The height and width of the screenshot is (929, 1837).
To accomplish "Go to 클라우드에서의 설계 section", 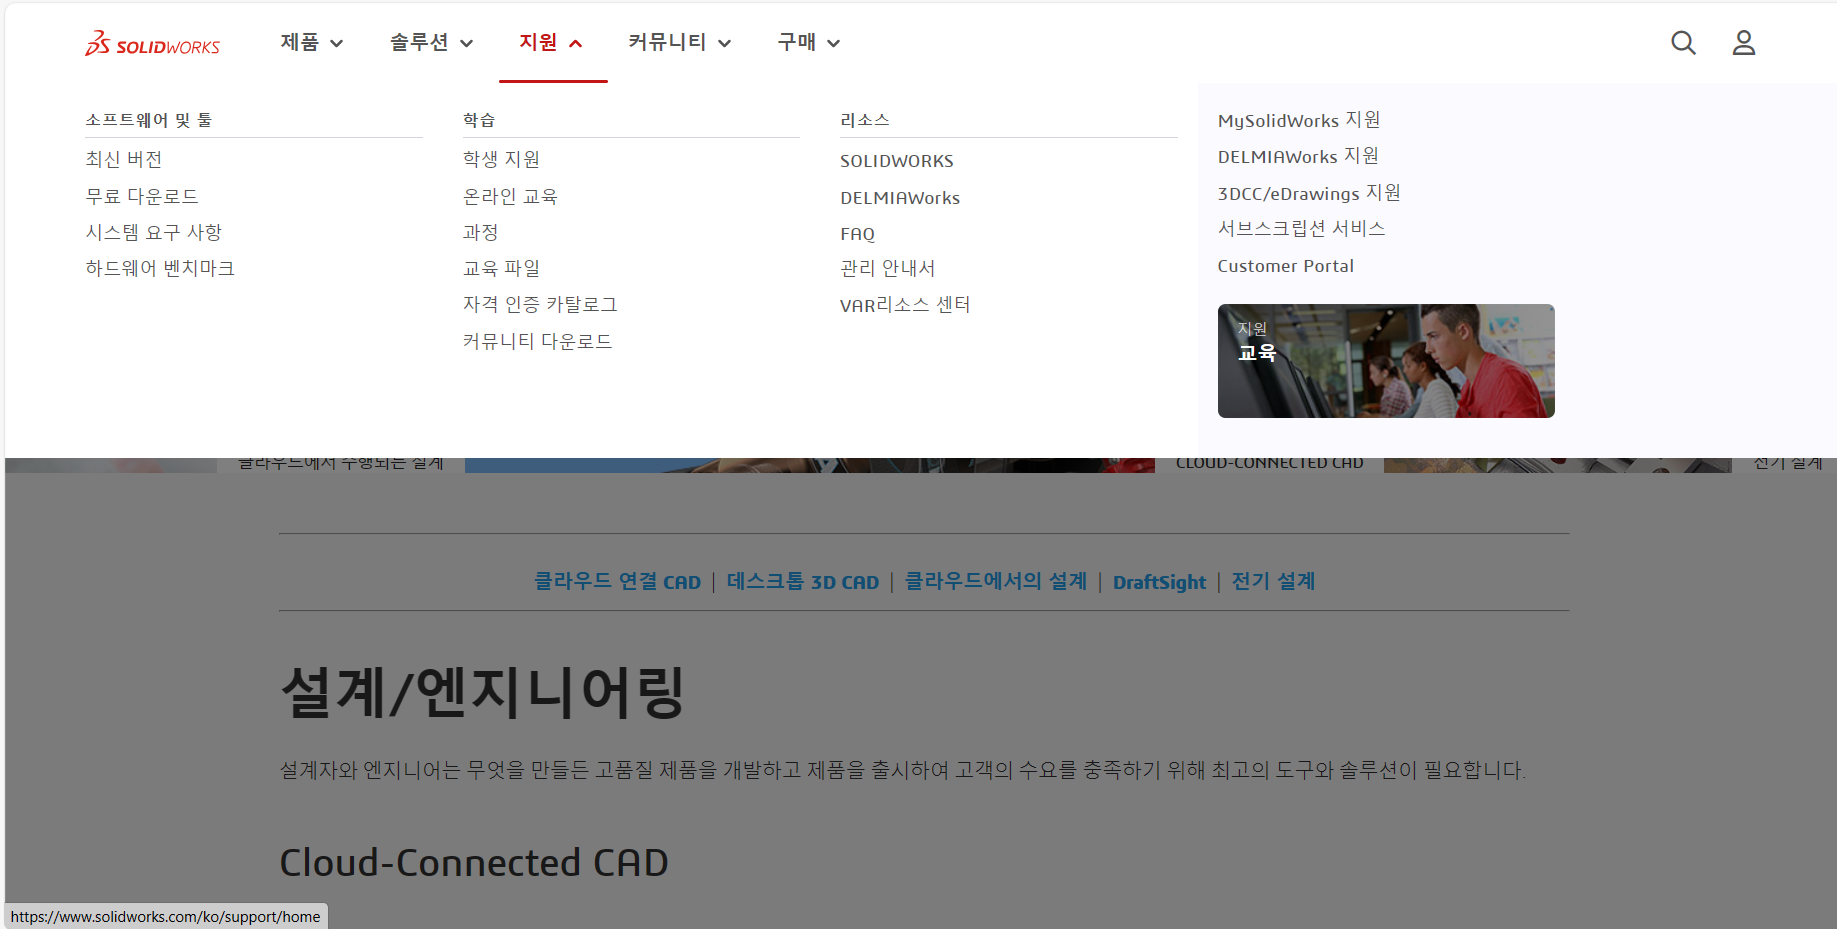I will (x=996, y=581).
